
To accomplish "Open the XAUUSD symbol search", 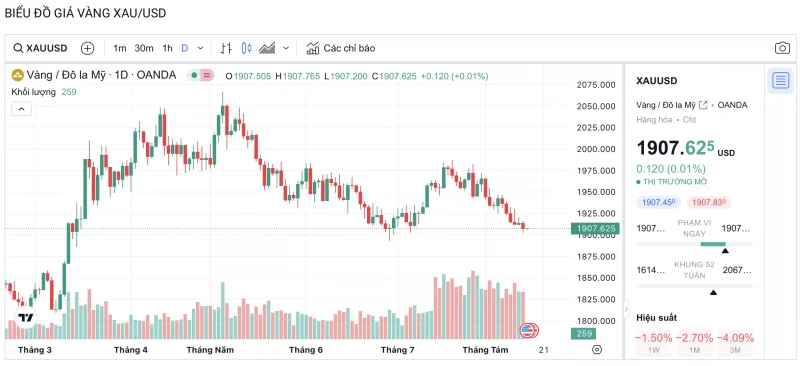I will [x=40, y=48].
